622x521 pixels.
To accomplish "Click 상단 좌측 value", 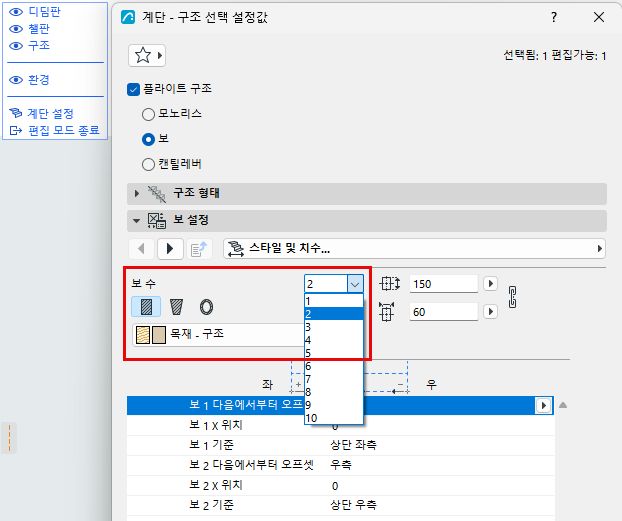I will [x=353, y=445].
